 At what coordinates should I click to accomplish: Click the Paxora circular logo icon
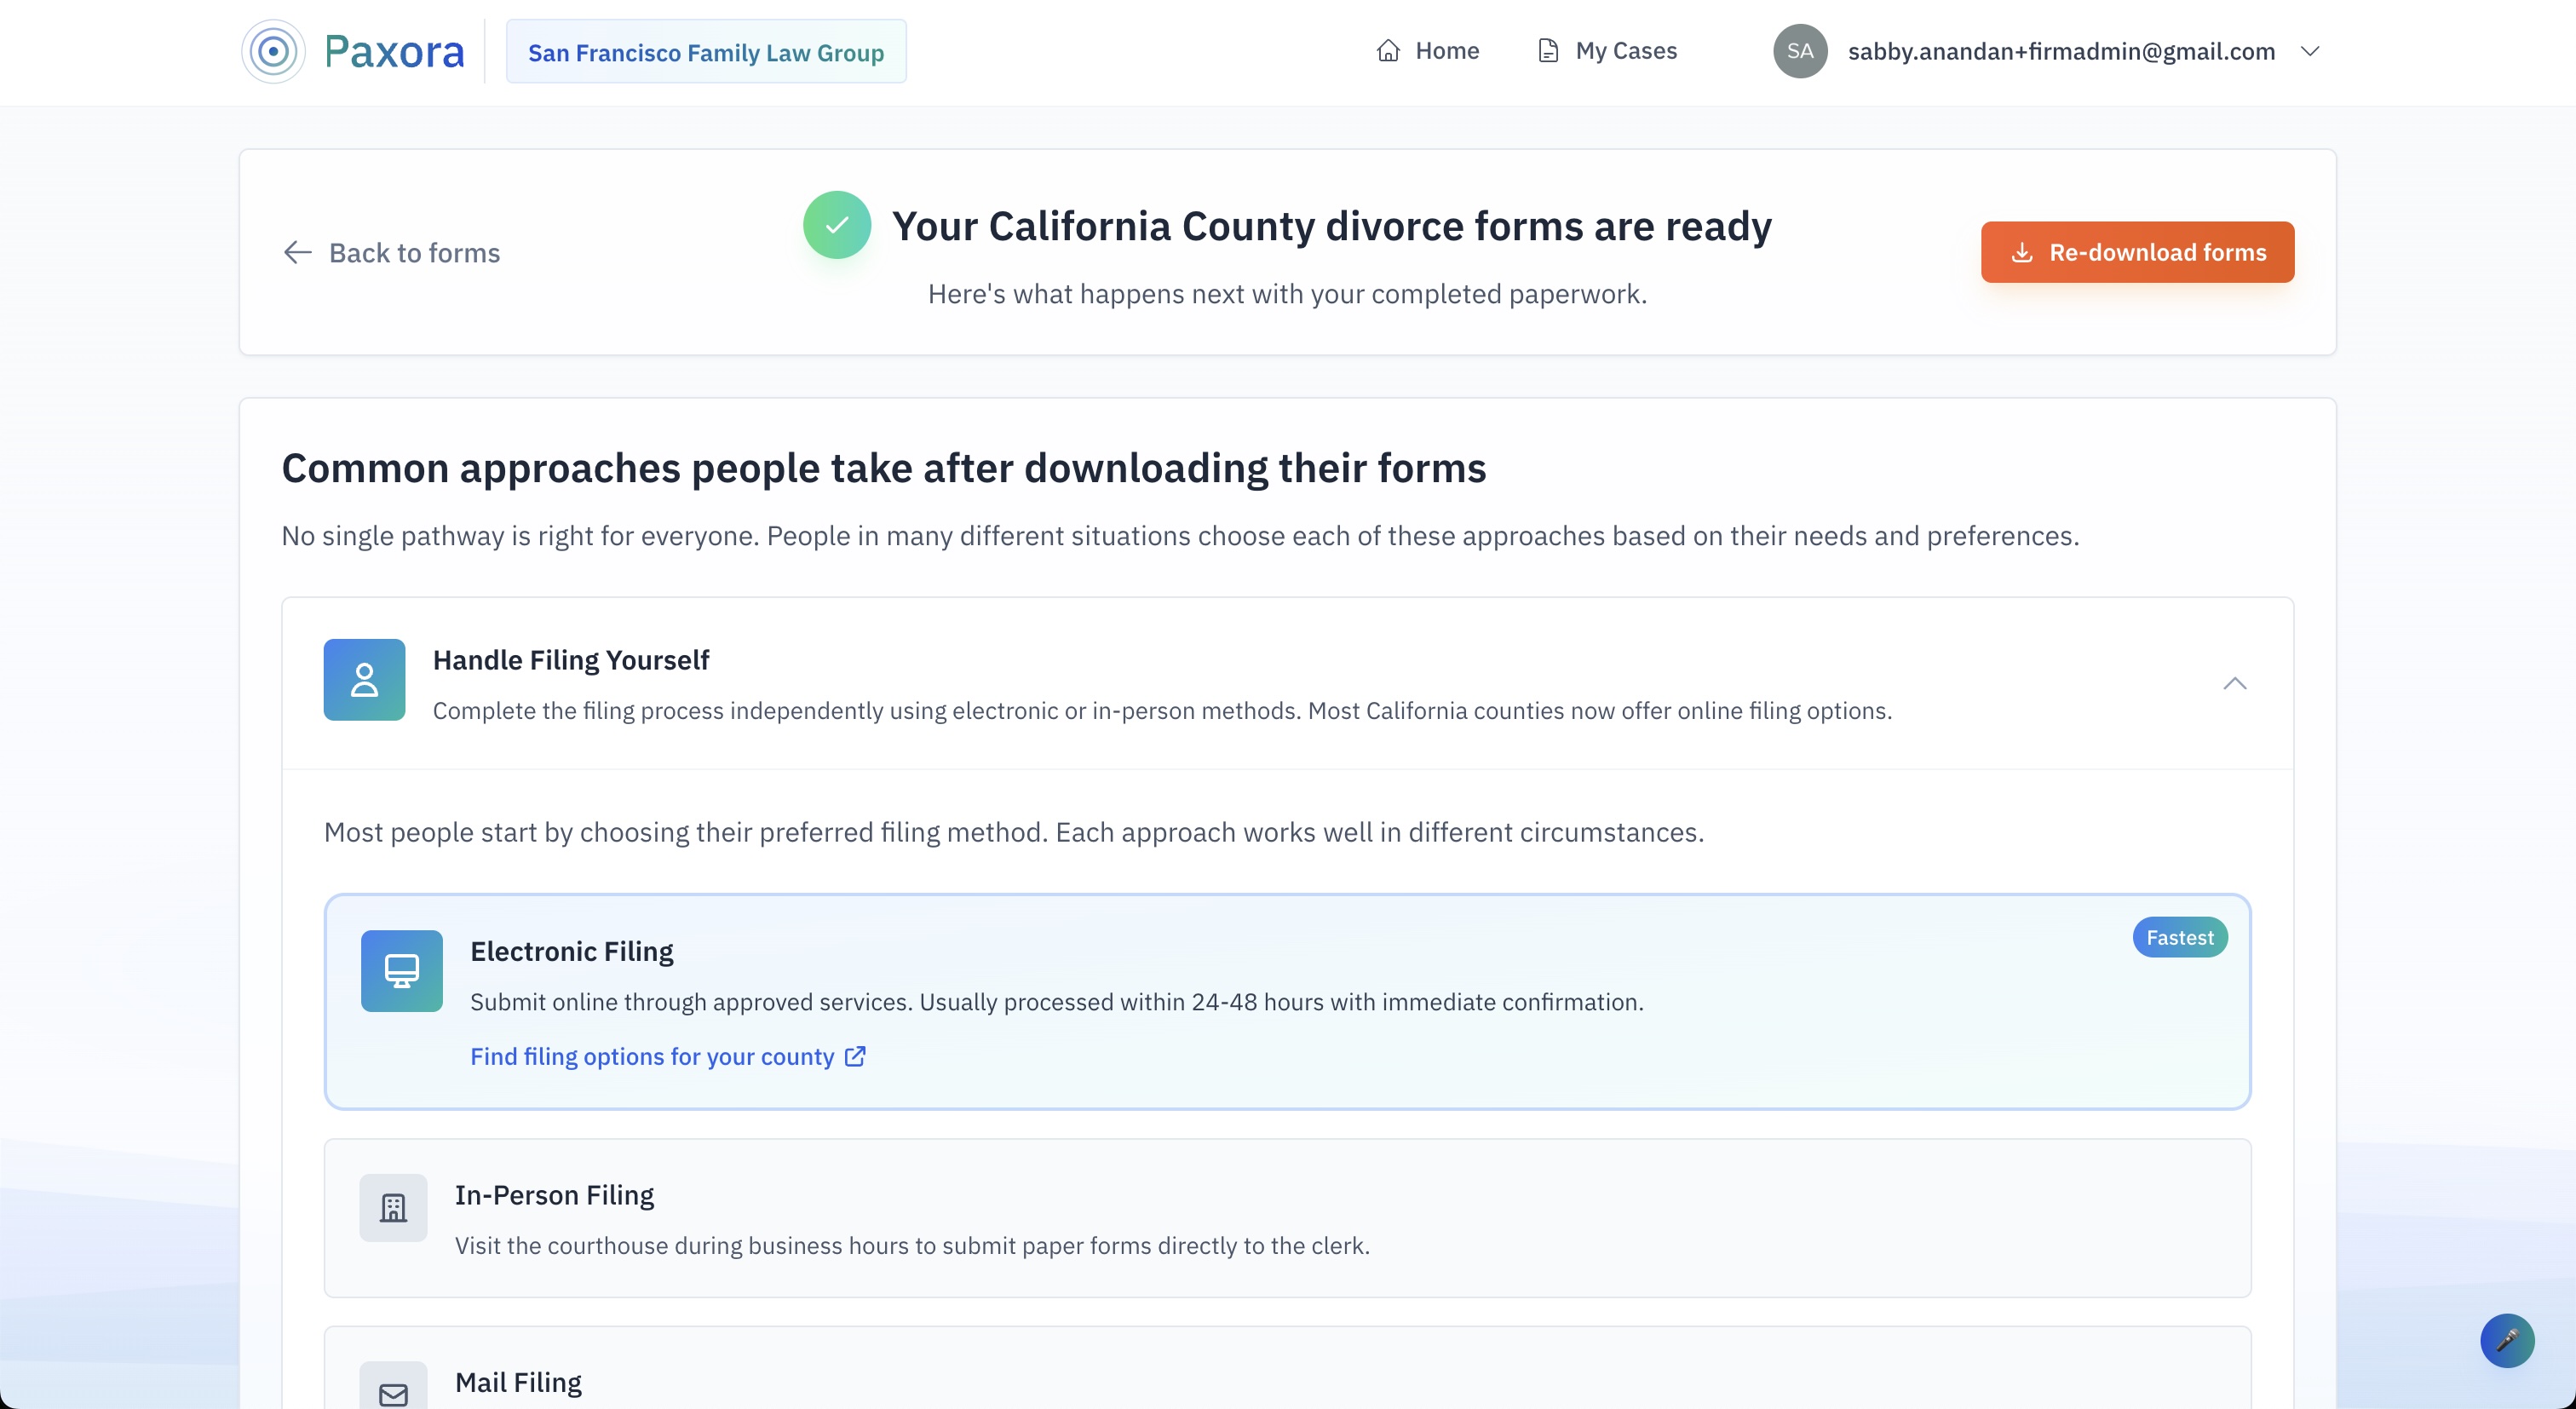tap(273, 51)
